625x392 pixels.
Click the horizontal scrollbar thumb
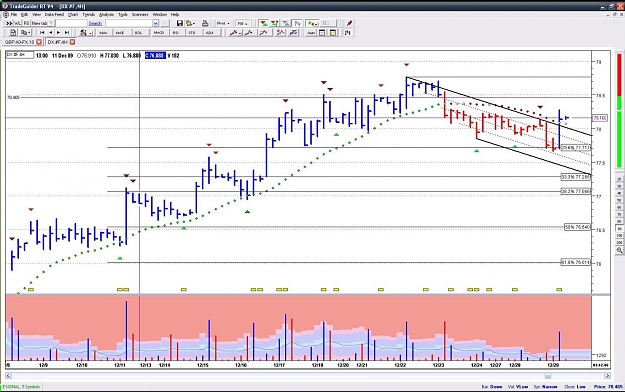coord(548,376)
